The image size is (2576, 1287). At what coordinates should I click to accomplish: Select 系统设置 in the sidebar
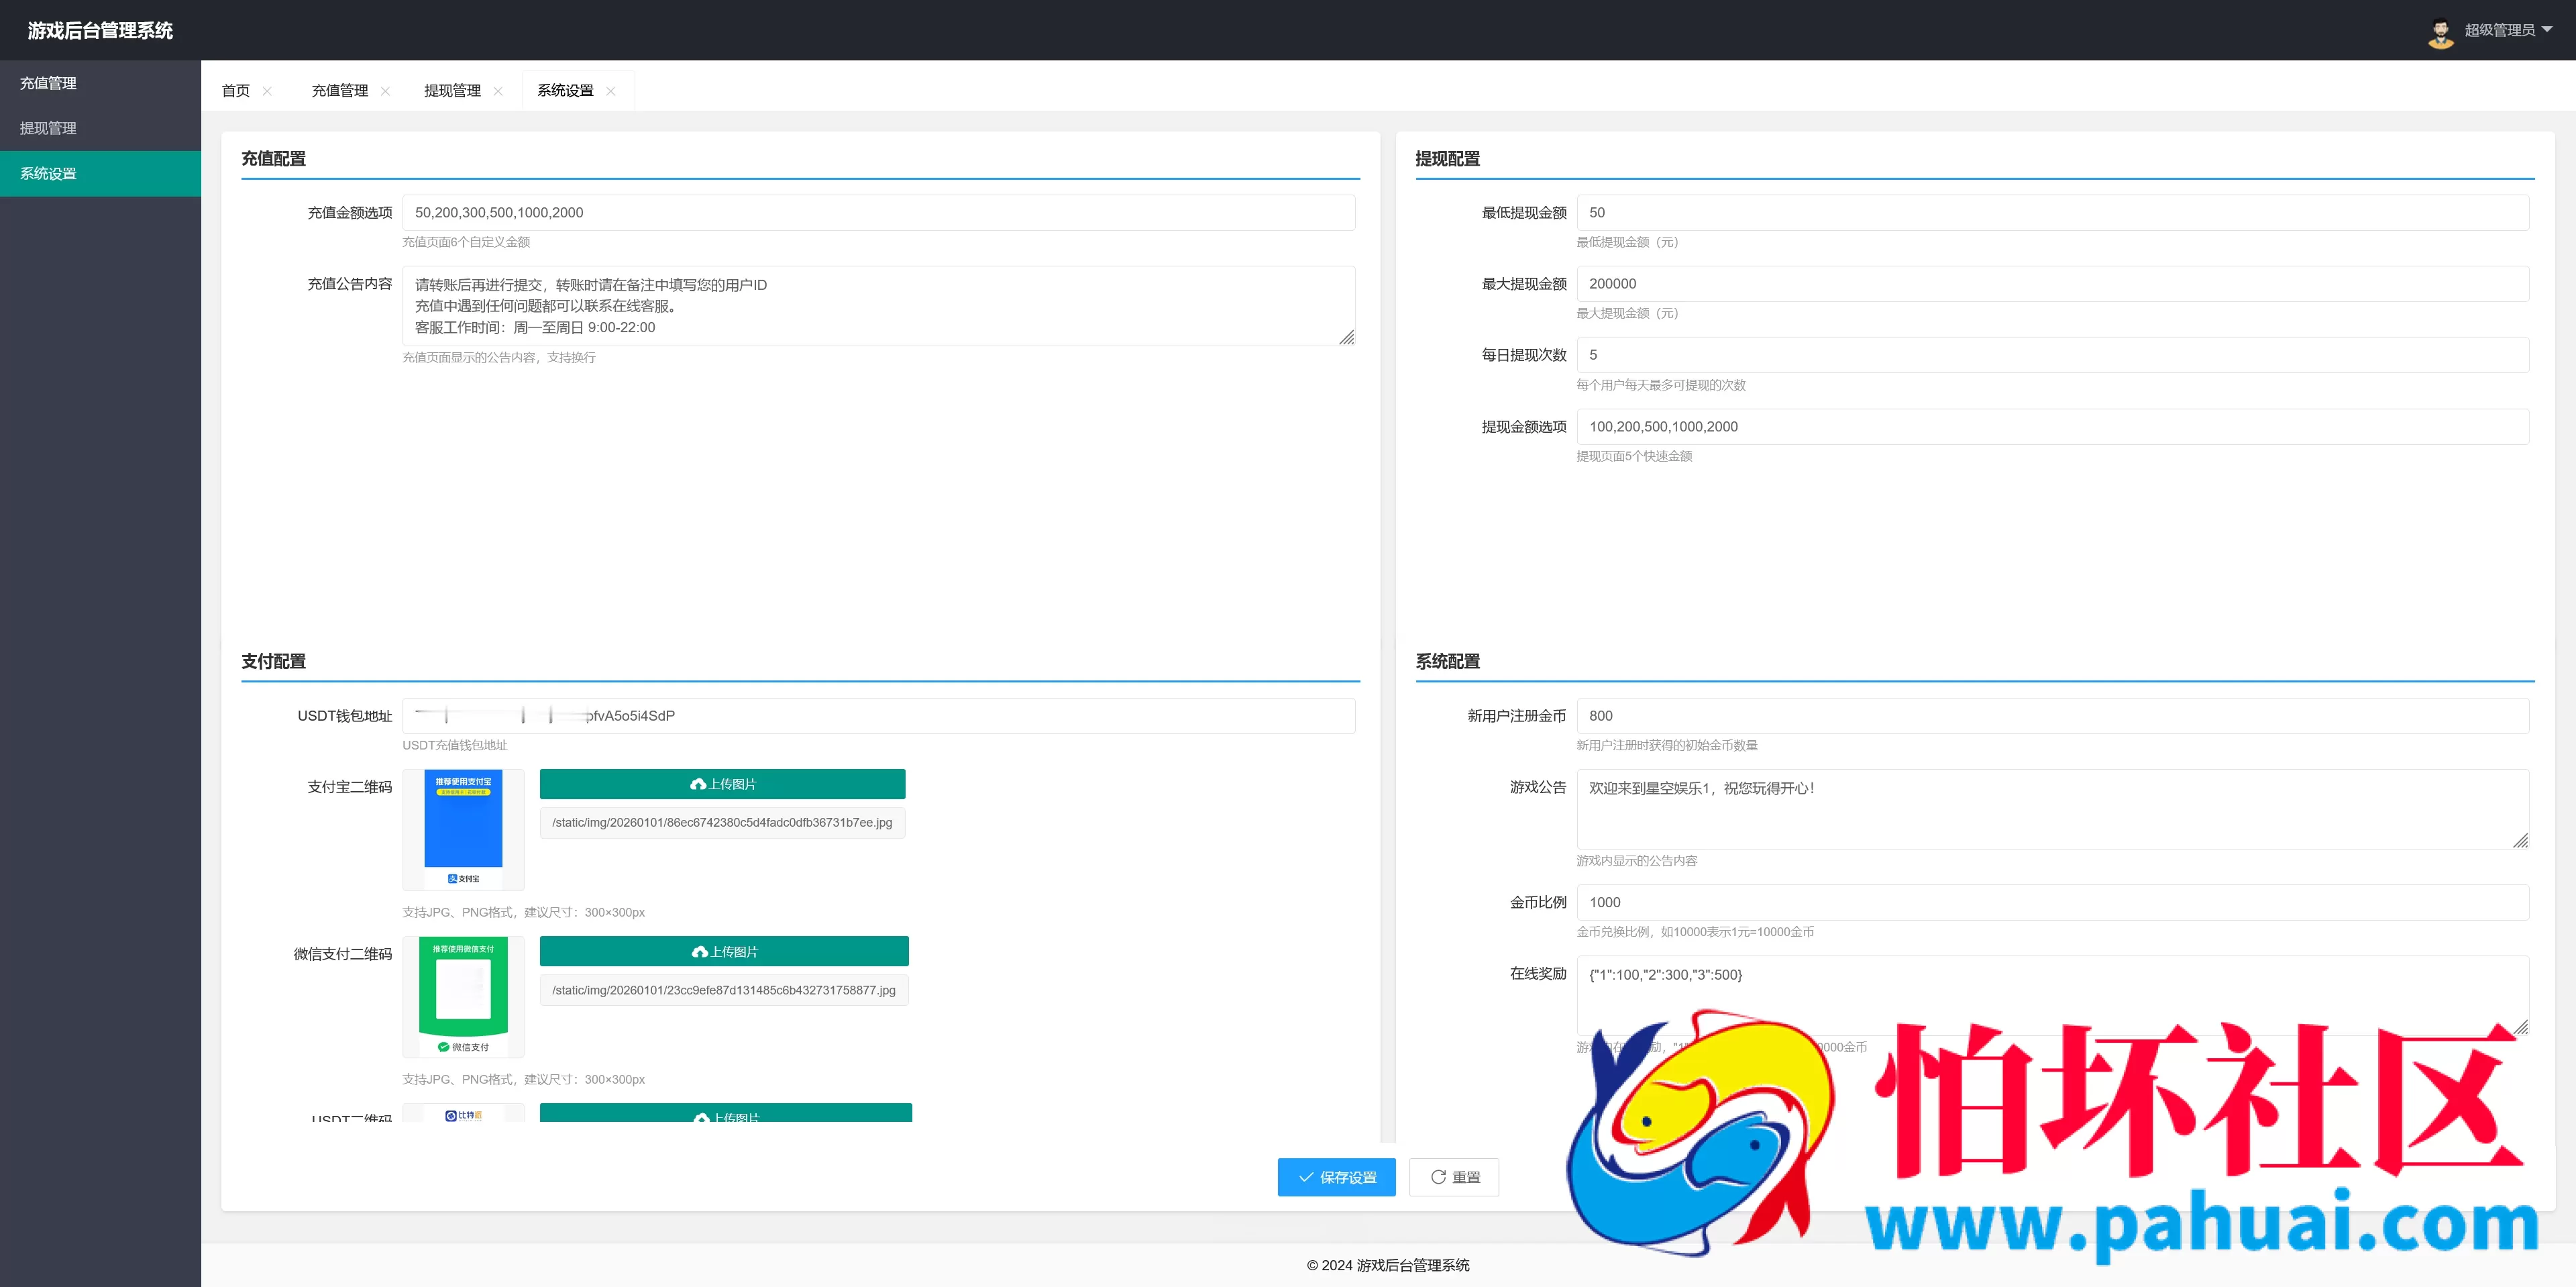pyautogui.click(x=100, y=174)
